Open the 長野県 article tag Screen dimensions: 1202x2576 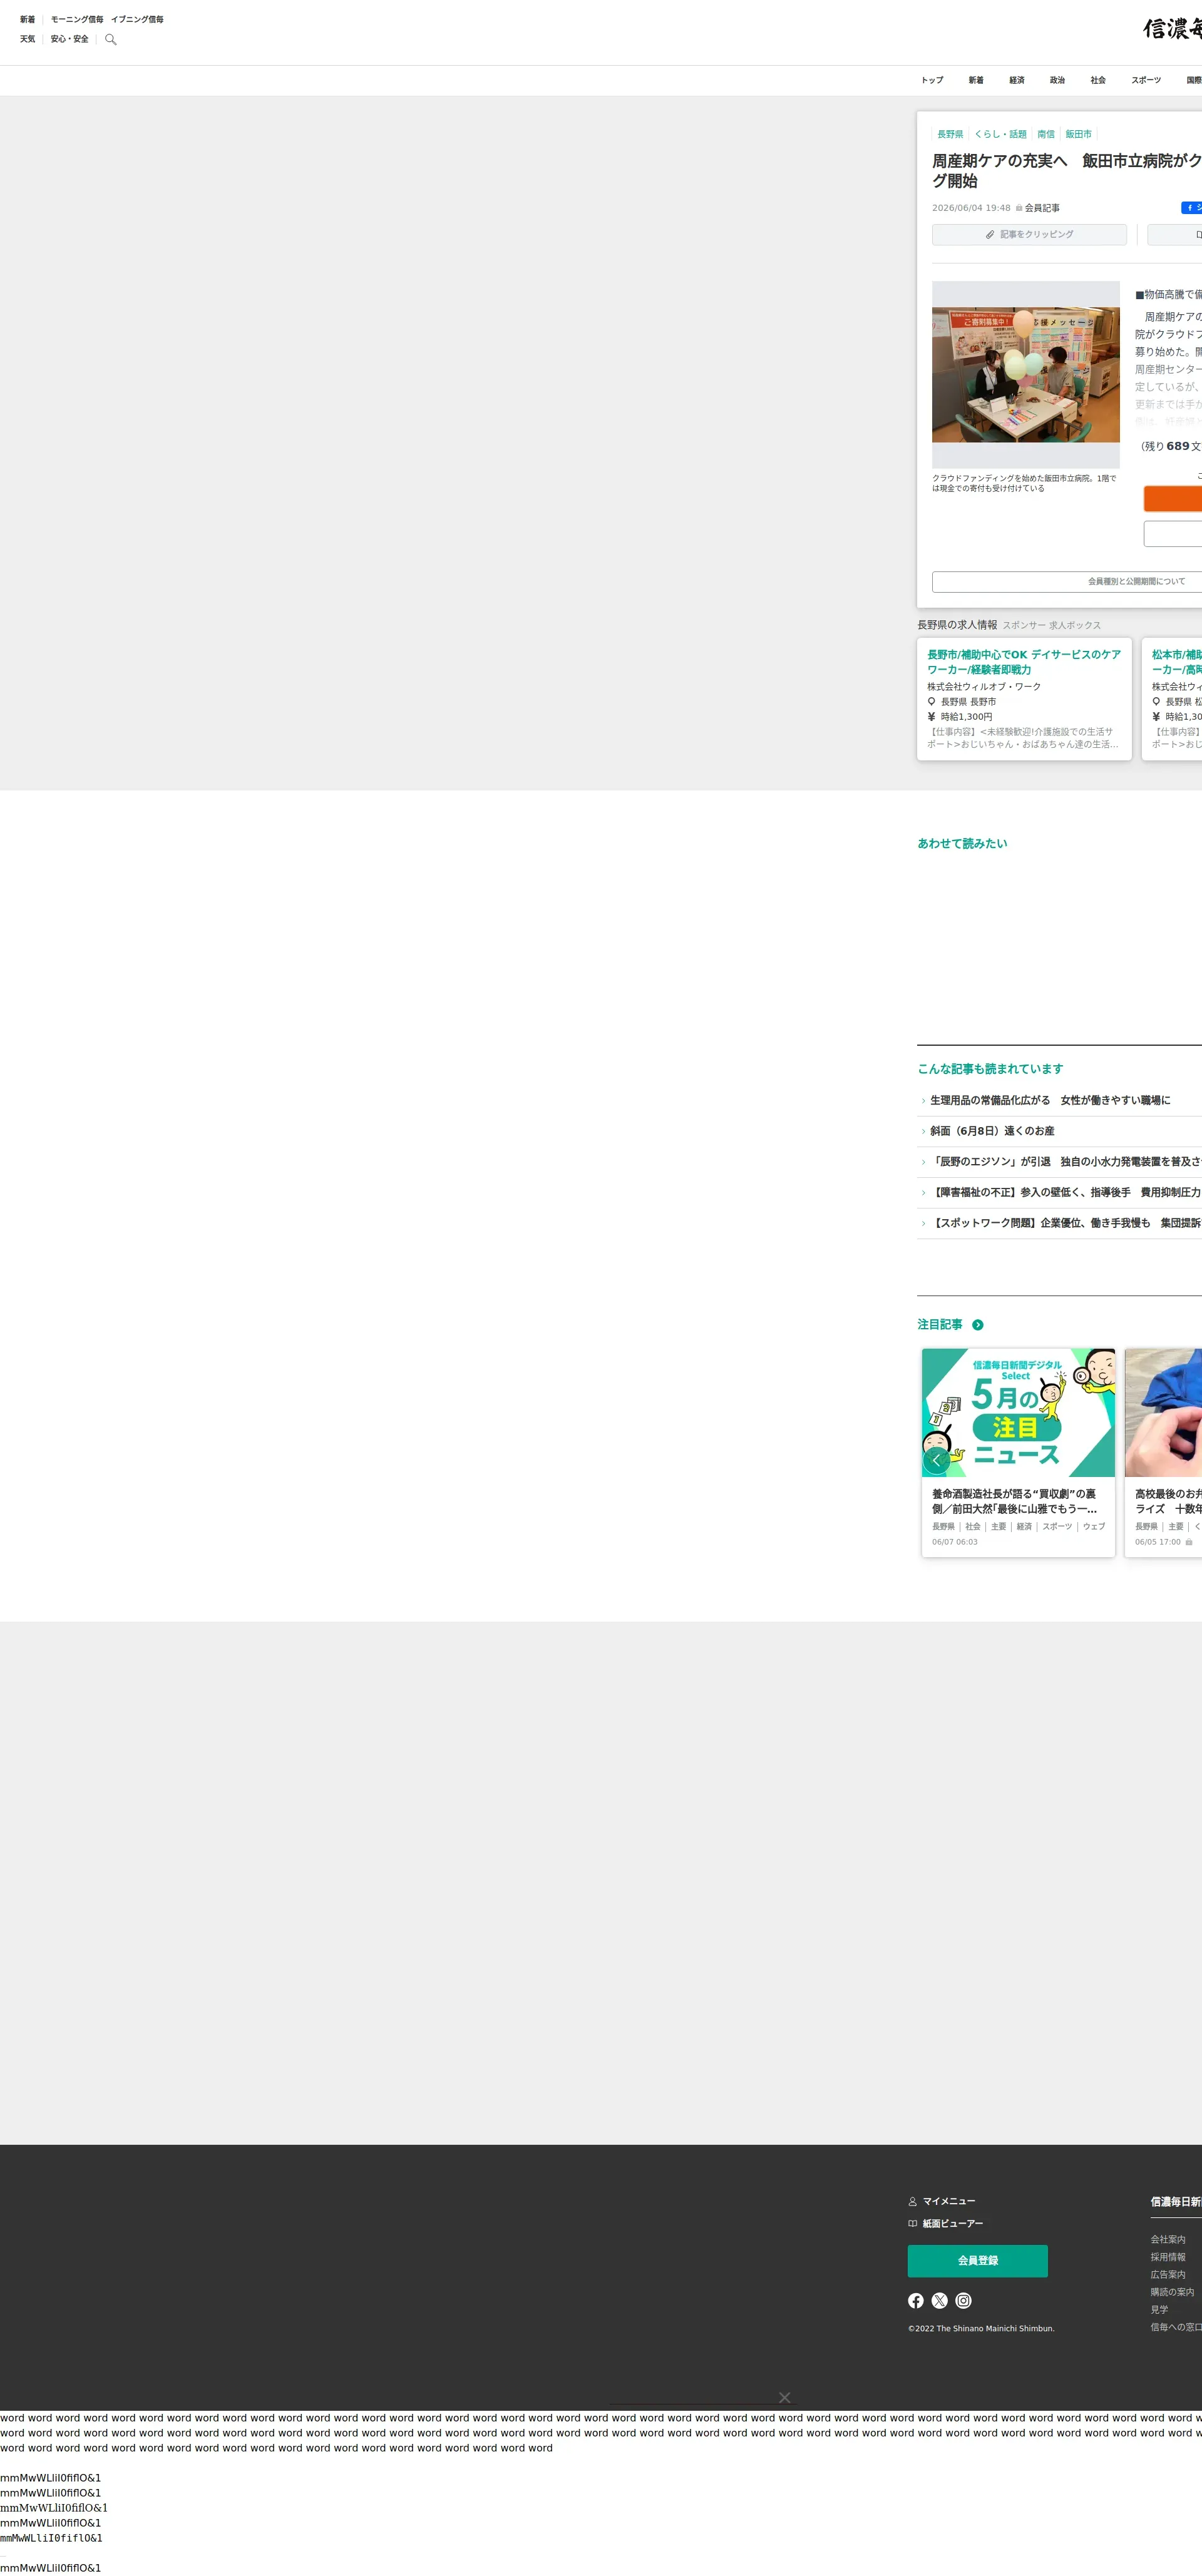pos(951,134)
